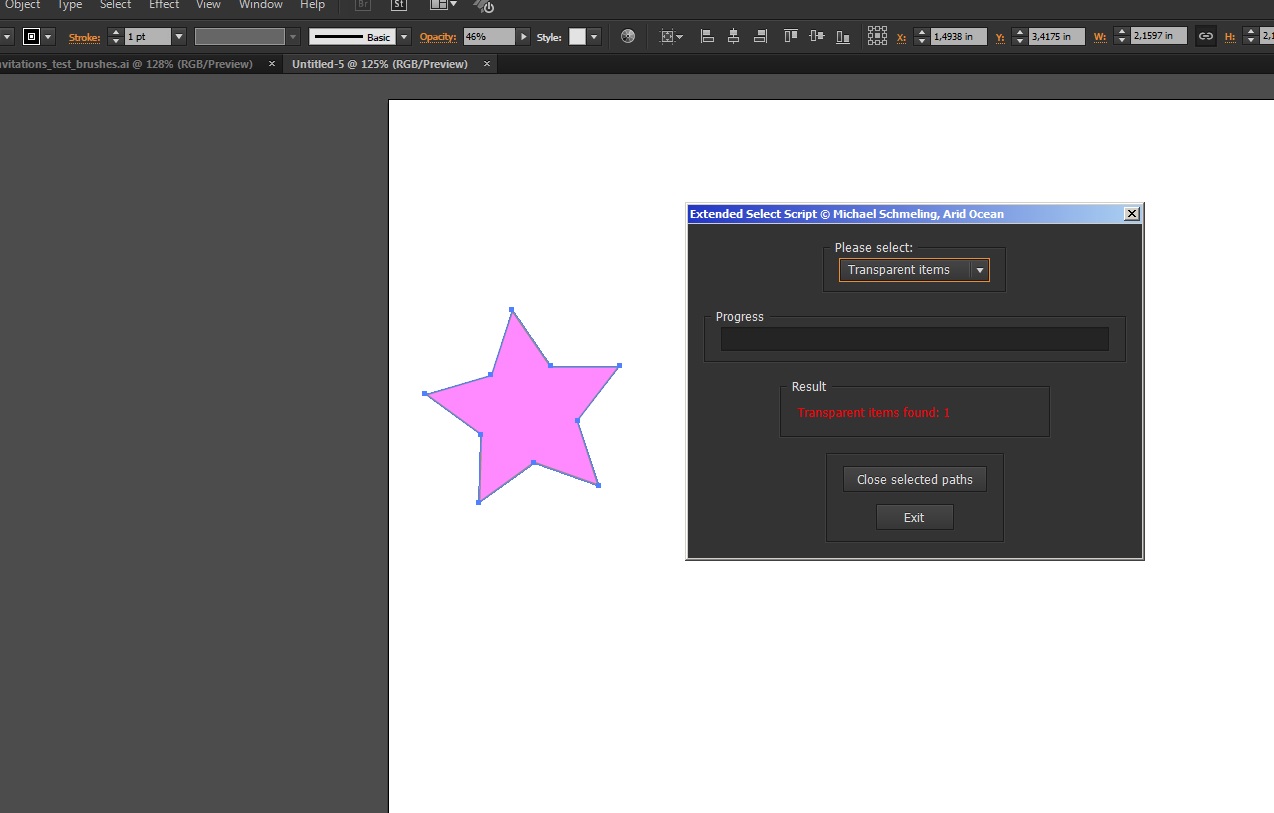The image size is (1274, 813).
Task: Click the reference point grid icon
Action: (x=877, y=37)
